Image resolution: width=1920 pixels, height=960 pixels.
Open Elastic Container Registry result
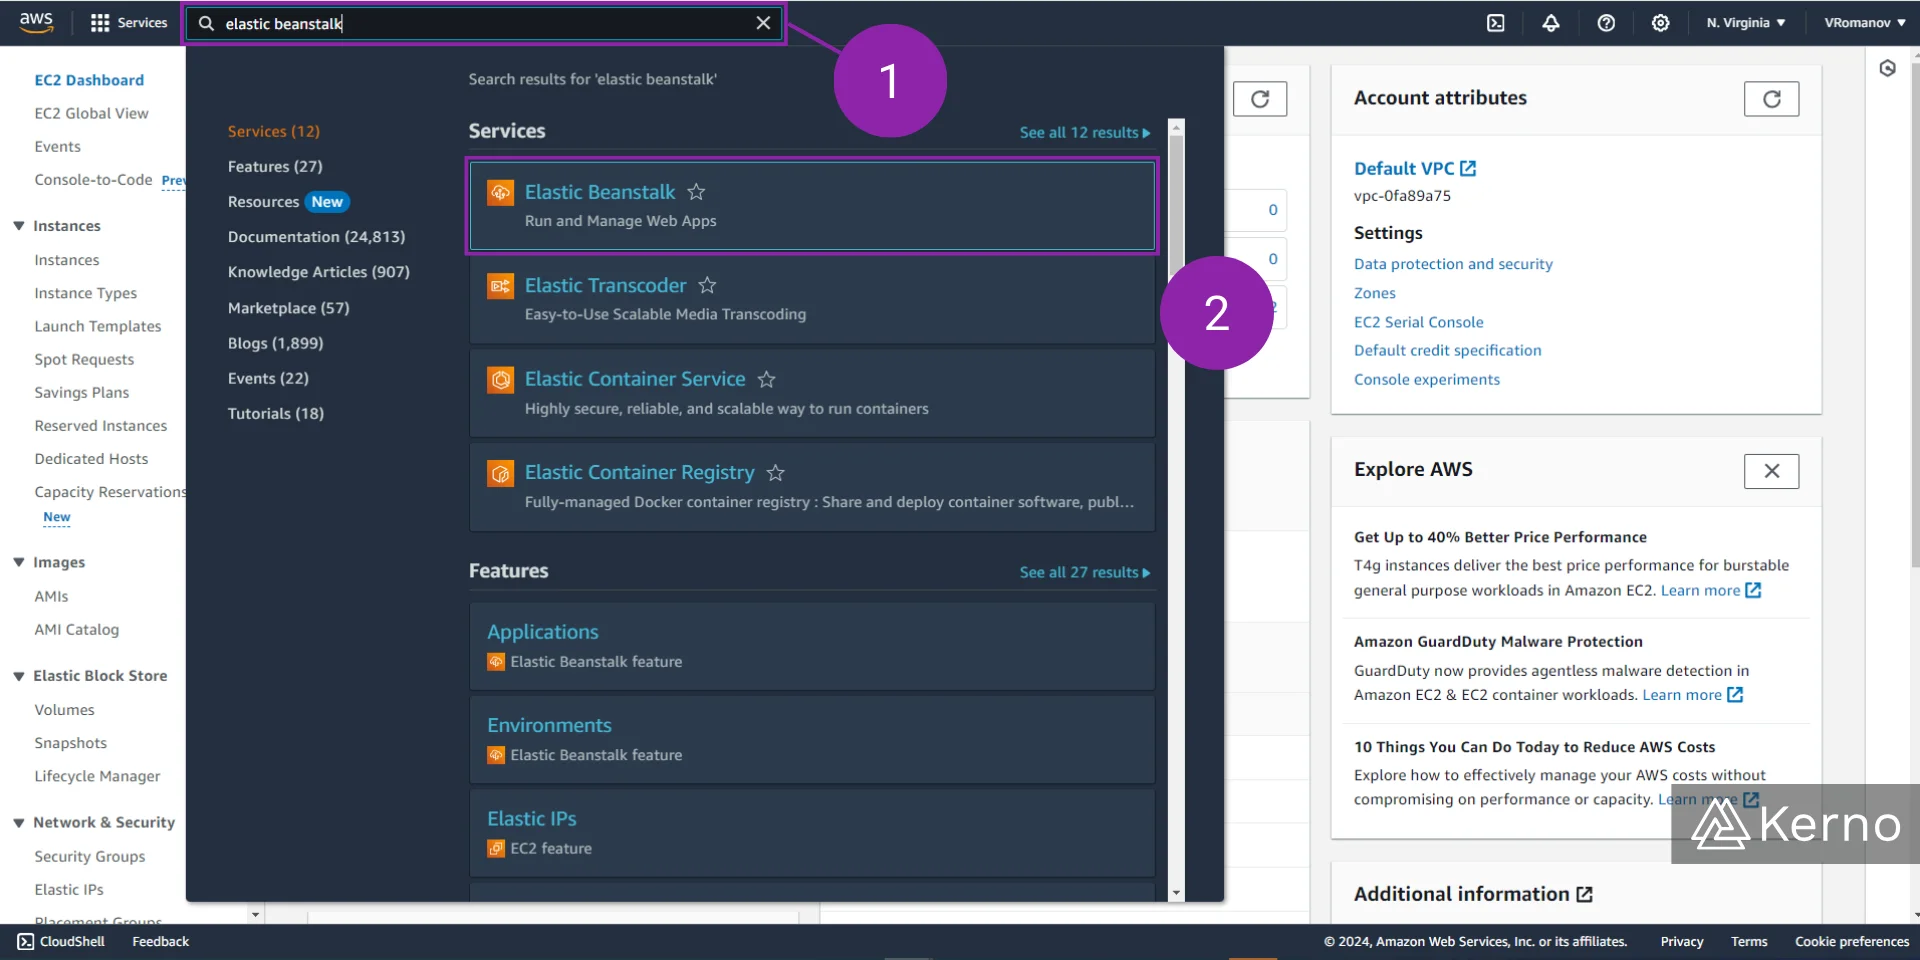640,472
